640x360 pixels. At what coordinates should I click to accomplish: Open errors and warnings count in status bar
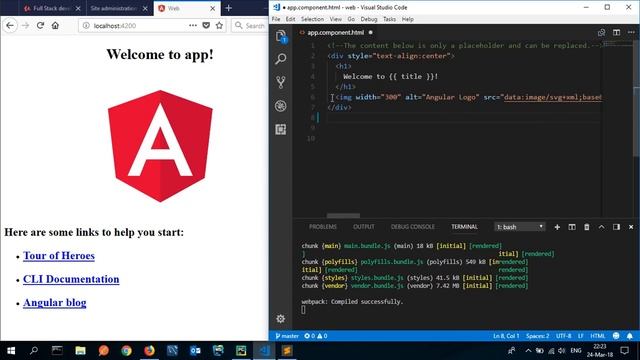tap(316, 336)
